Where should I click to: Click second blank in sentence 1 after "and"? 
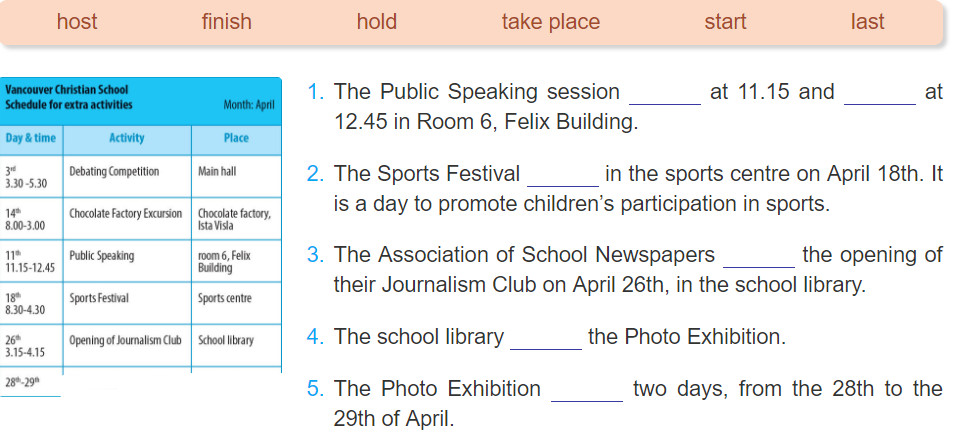click(880, 95)
